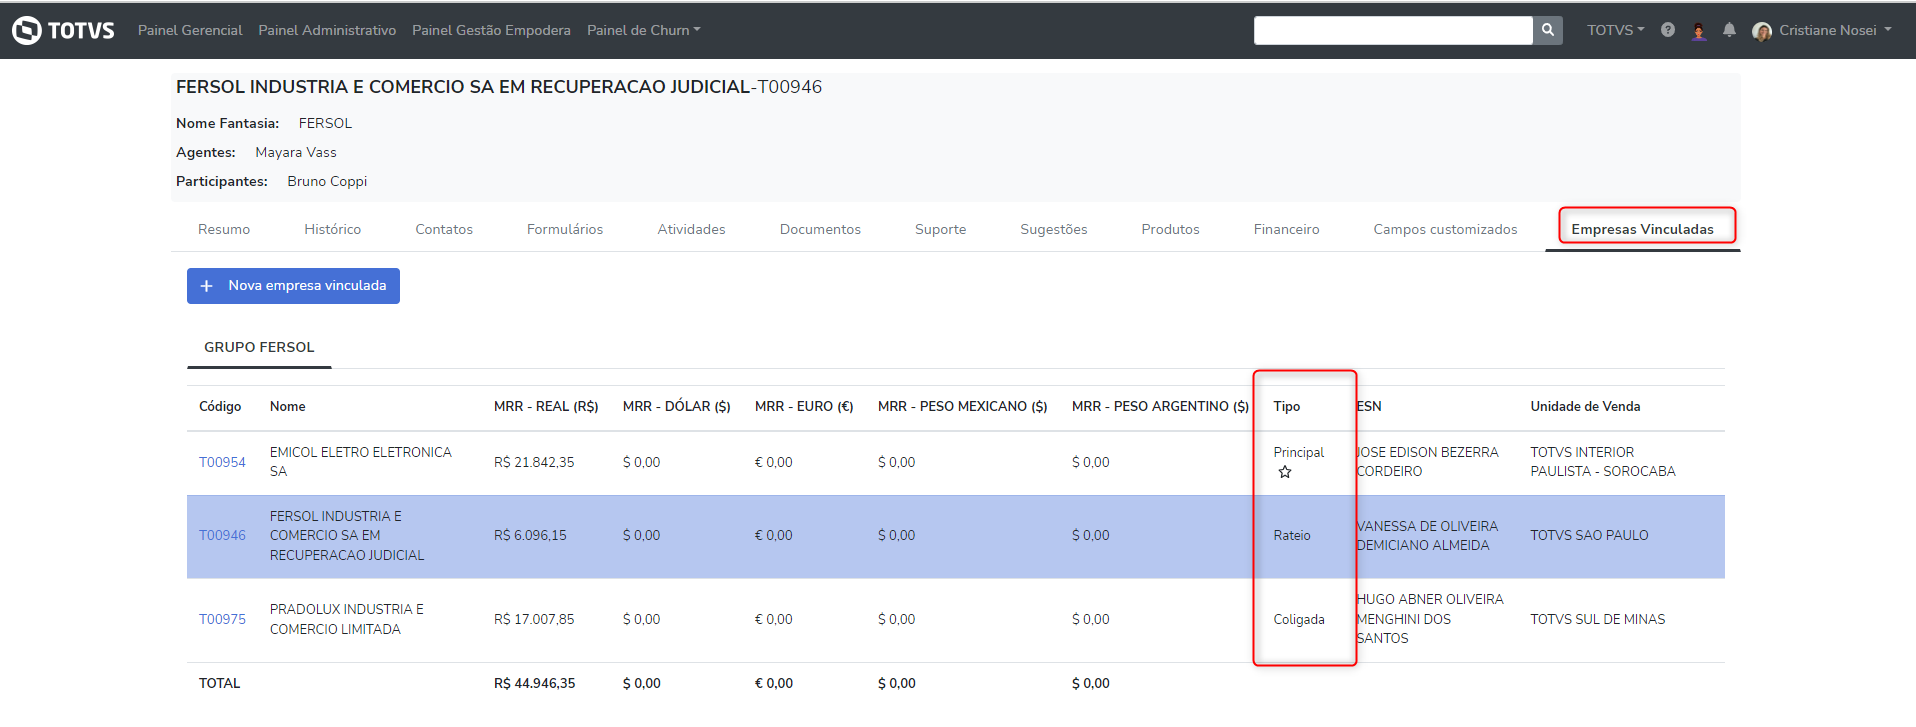Select the Empresas Vinculadas tab
1916x727 pixels.
click(1643, 229)
